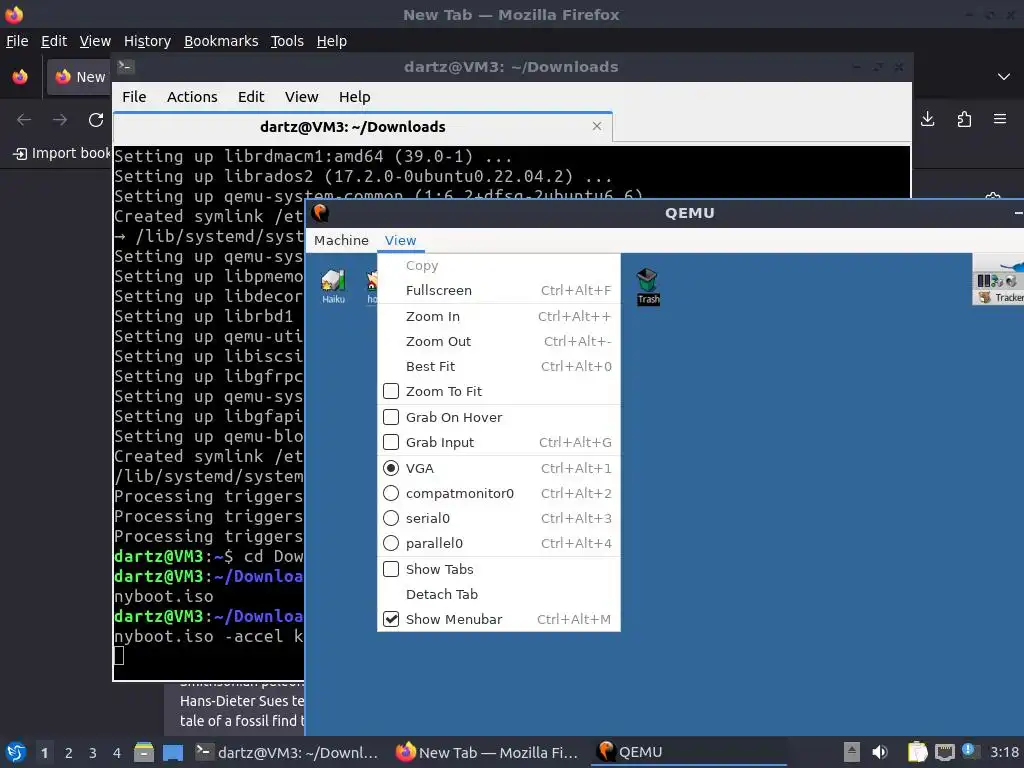Expand the Firefox list all tabs chevron

point(1004,77)
